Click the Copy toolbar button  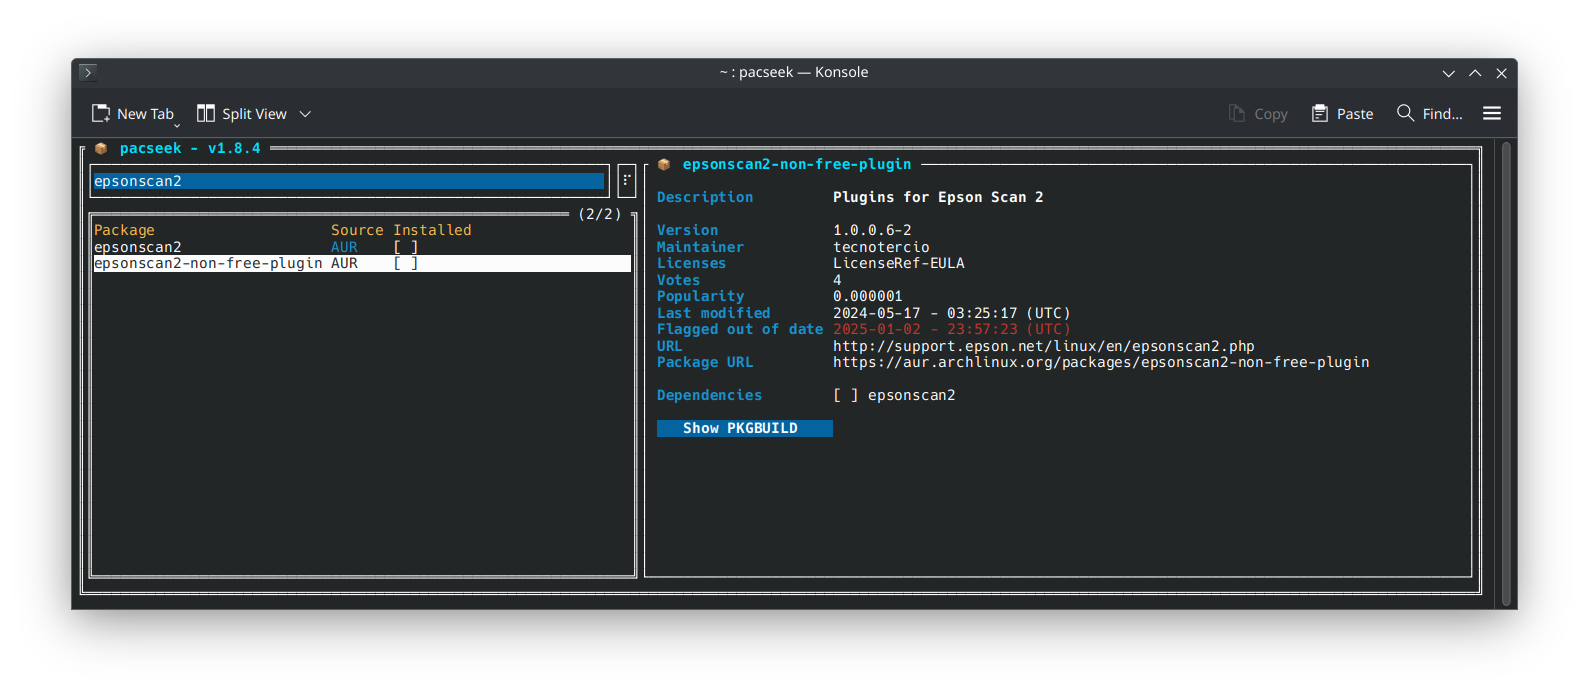click(x=1258, y=114)
